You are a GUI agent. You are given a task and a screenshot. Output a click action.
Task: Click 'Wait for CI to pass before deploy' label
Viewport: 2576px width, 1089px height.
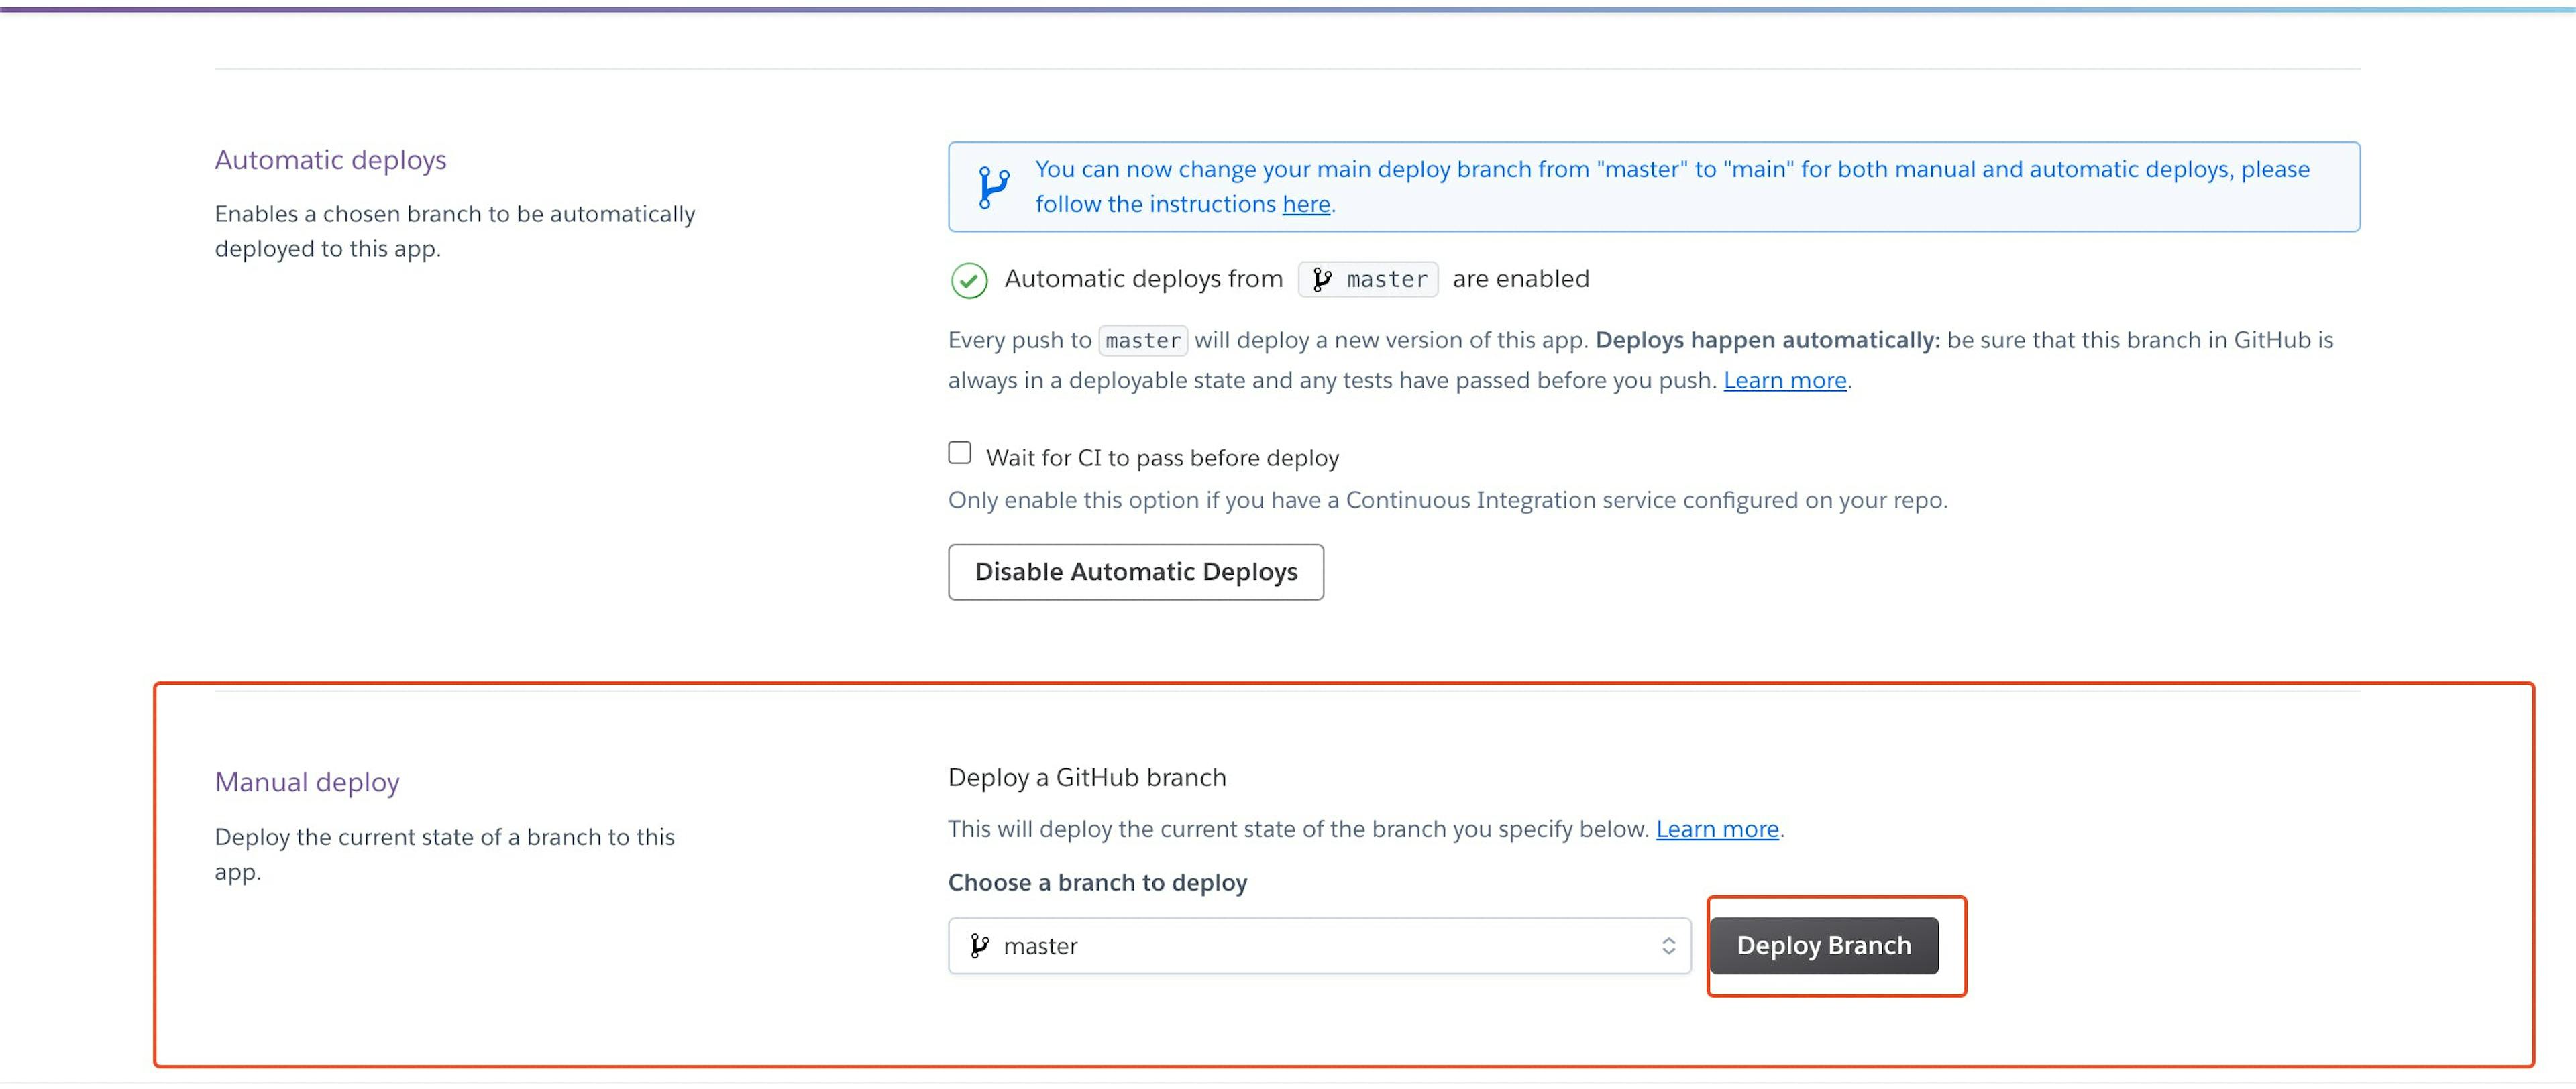[x=1162, y=457]
